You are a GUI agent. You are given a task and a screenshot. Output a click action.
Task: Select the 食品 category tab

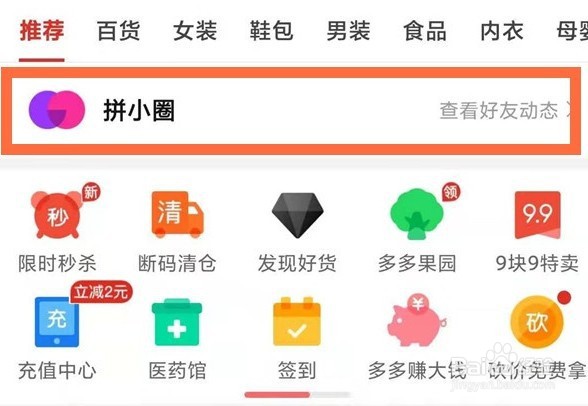tap(425, 31)
